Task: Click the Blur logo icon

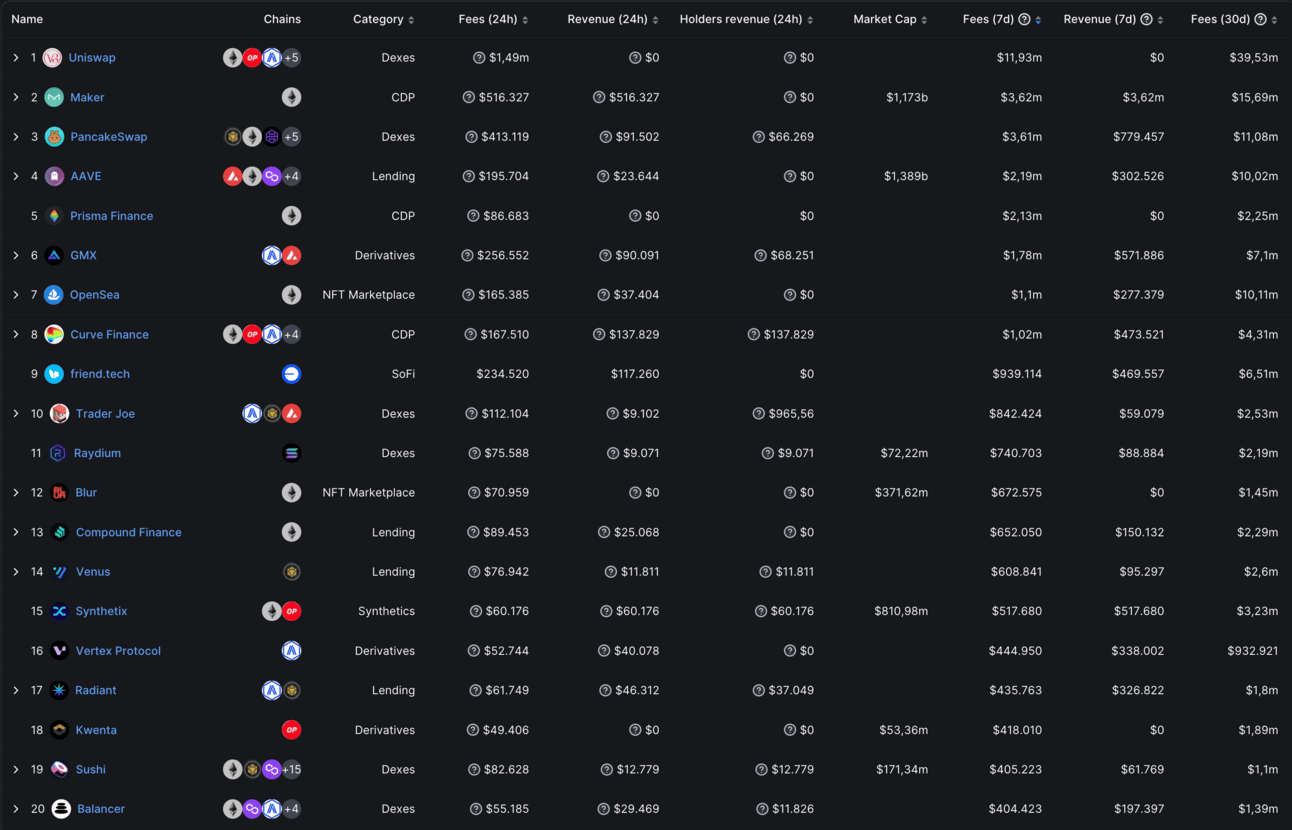Action: 60,493
